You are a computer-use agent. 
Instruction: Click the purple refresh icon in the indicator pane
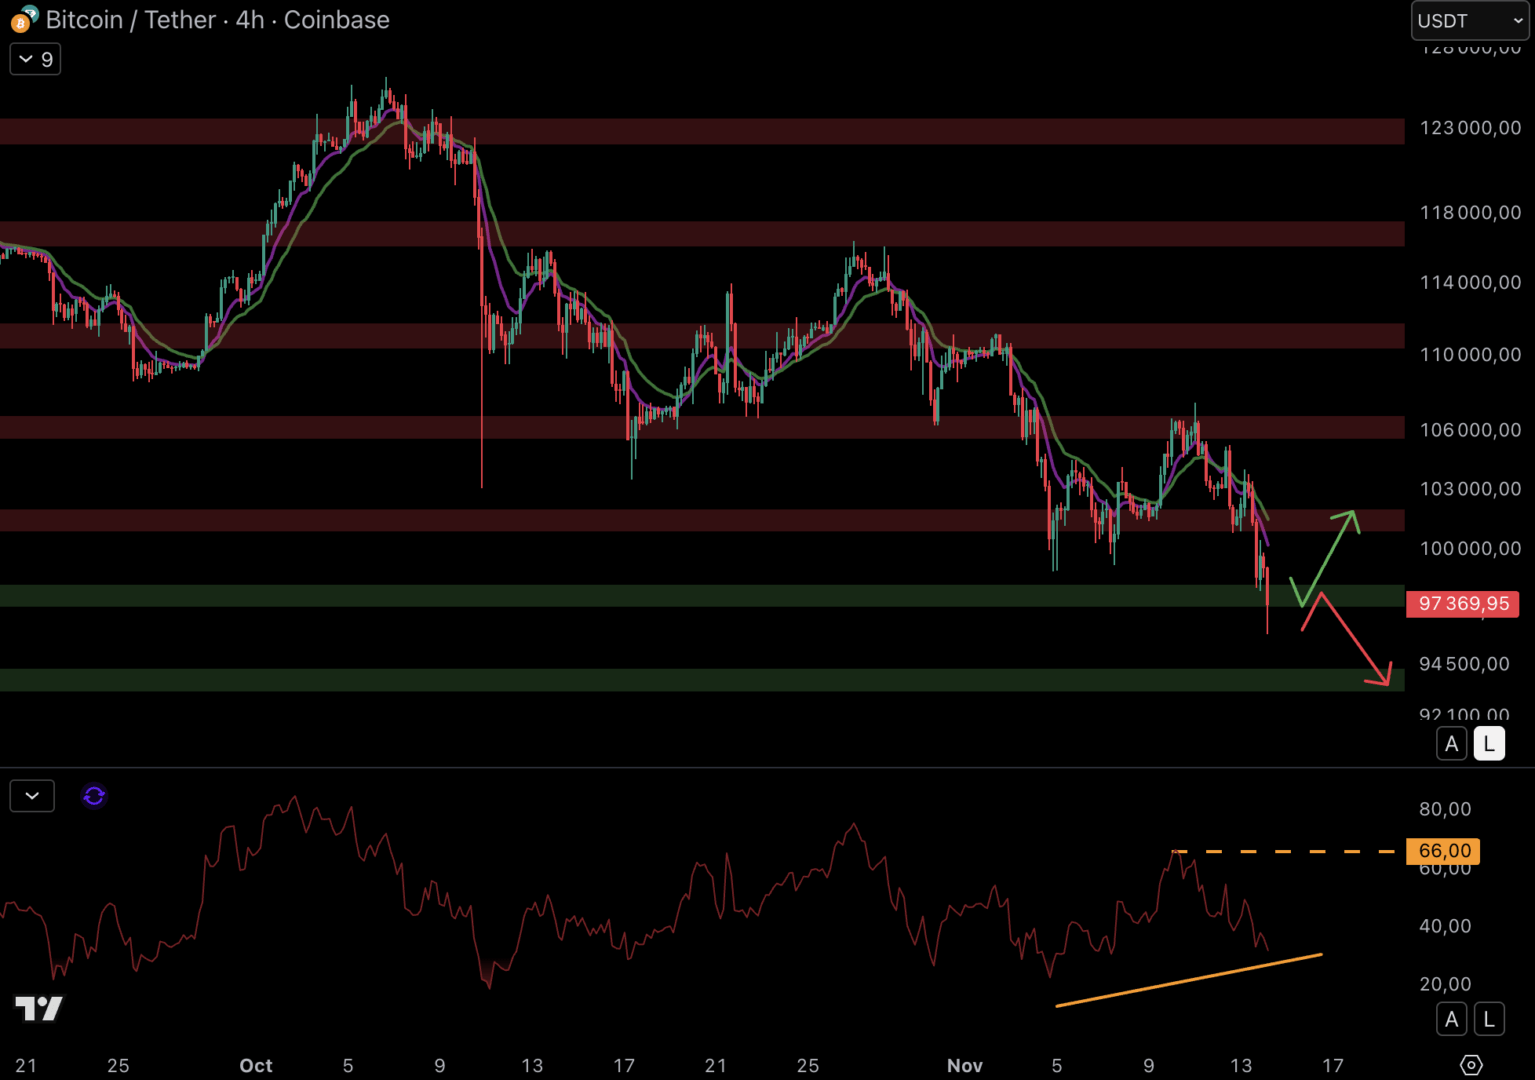[x=94, y=796]
